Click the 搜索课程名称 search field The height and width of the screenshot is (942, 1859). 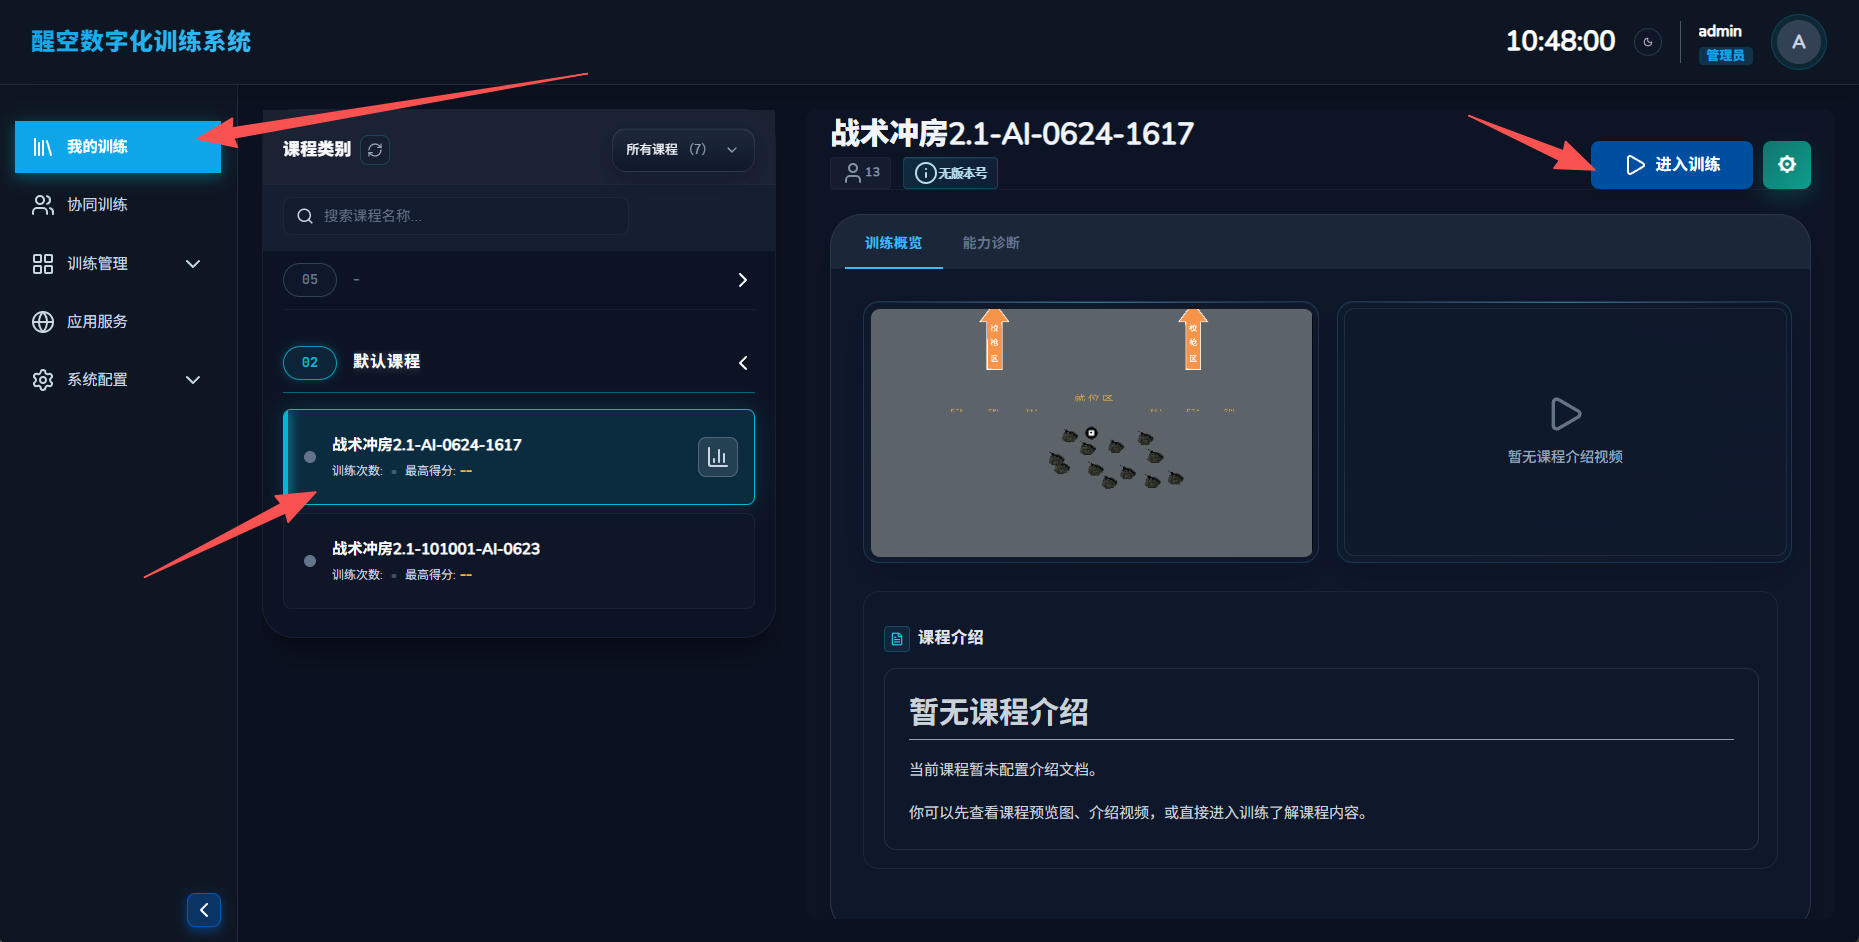pyautogui.click(x=456, y=216)
